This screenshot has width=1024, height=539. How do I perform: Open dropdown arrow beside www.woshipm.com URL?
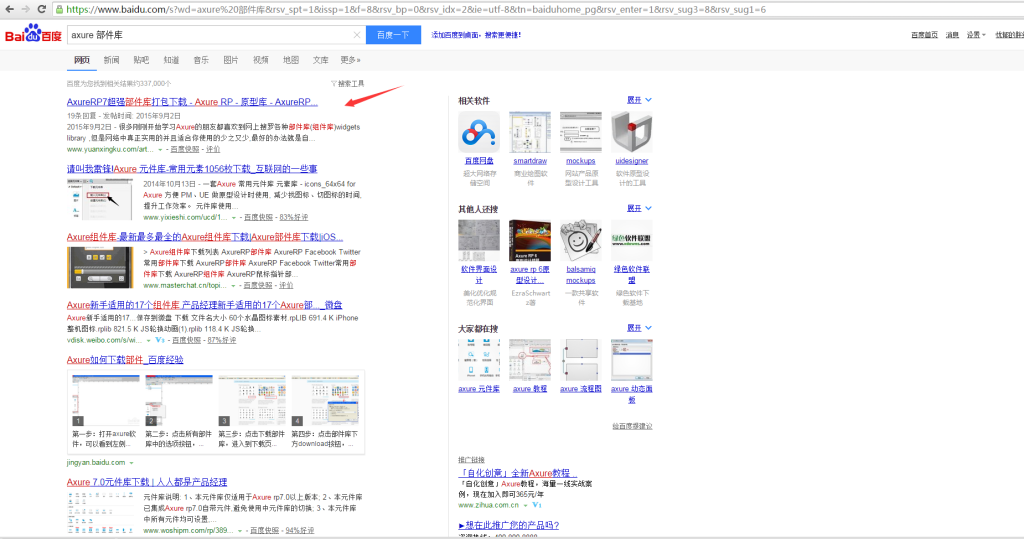240,531
